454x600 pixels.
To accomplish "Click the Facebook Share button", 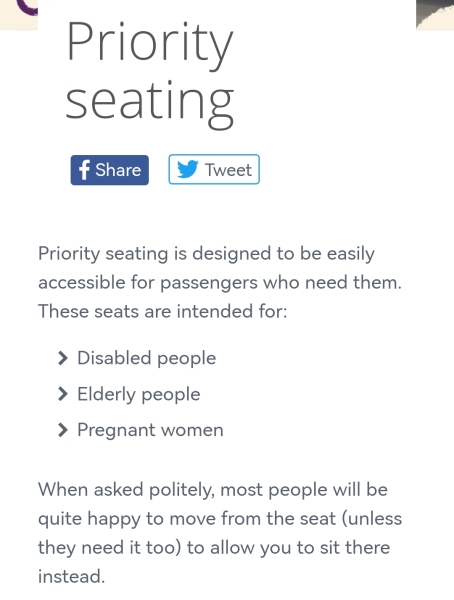I will point(109,170).
